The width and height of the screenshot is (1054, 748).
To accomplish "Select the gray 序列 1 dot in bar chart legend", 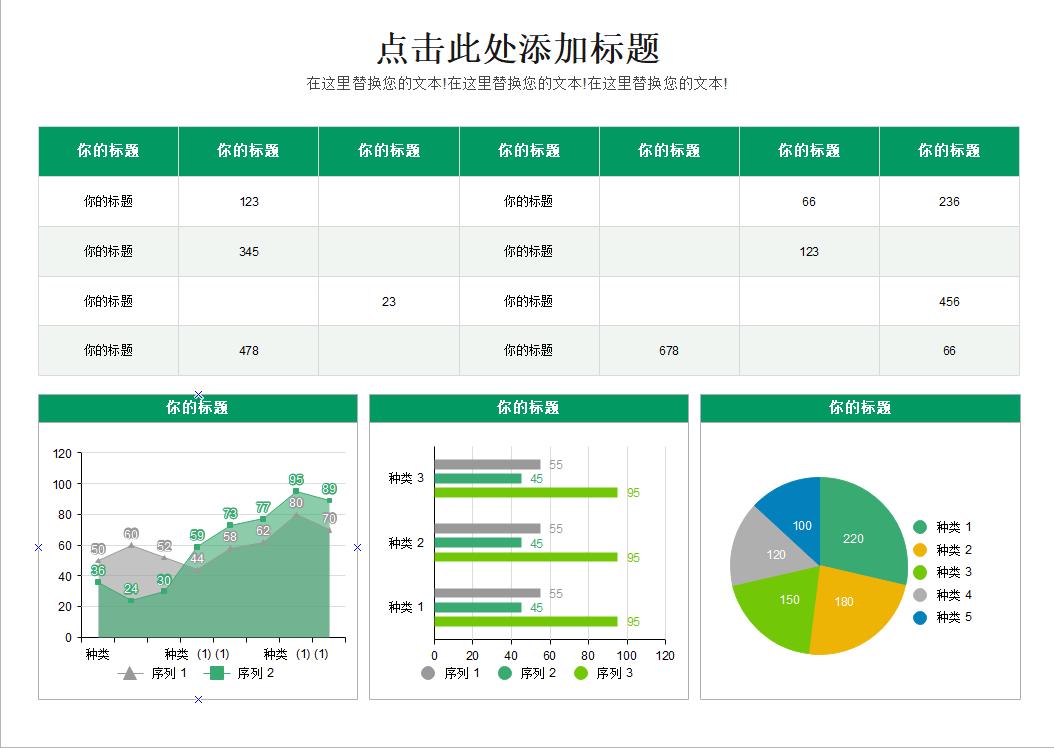I will [428, 672].
